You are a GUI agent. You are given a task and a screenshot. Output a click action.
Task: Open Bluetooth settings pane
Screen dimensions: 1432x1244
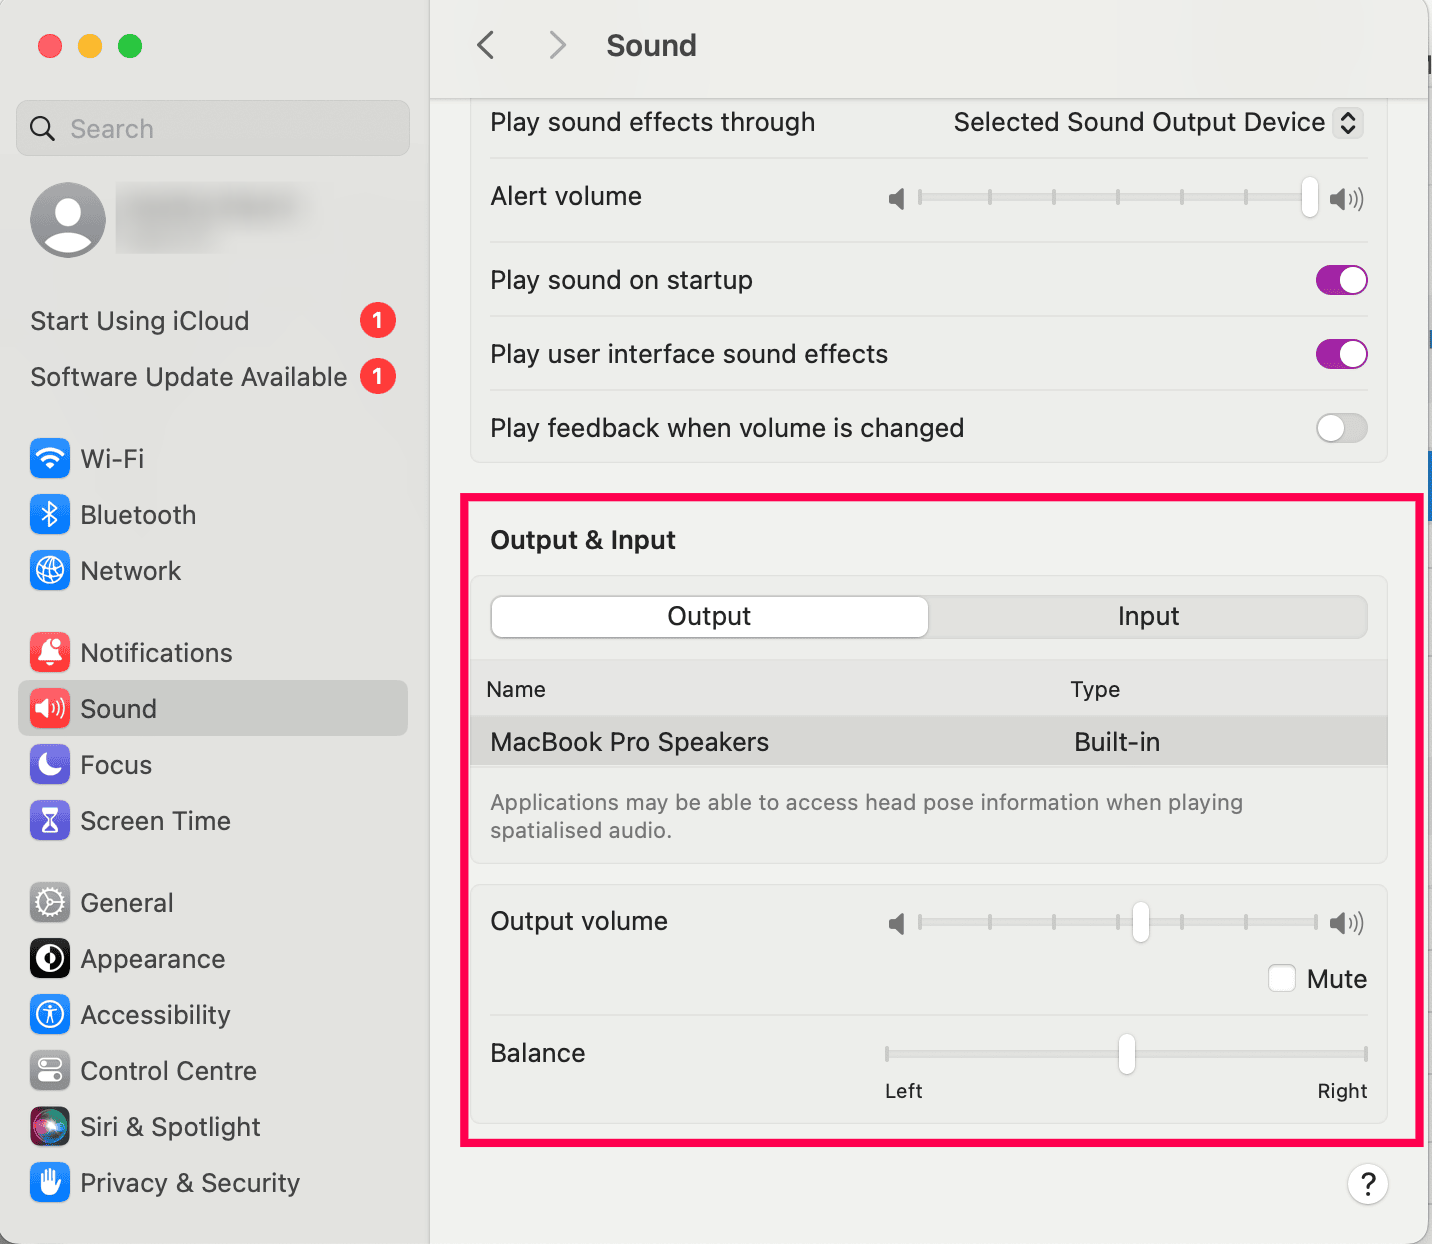pyautogui.click(x=213, y=515)
